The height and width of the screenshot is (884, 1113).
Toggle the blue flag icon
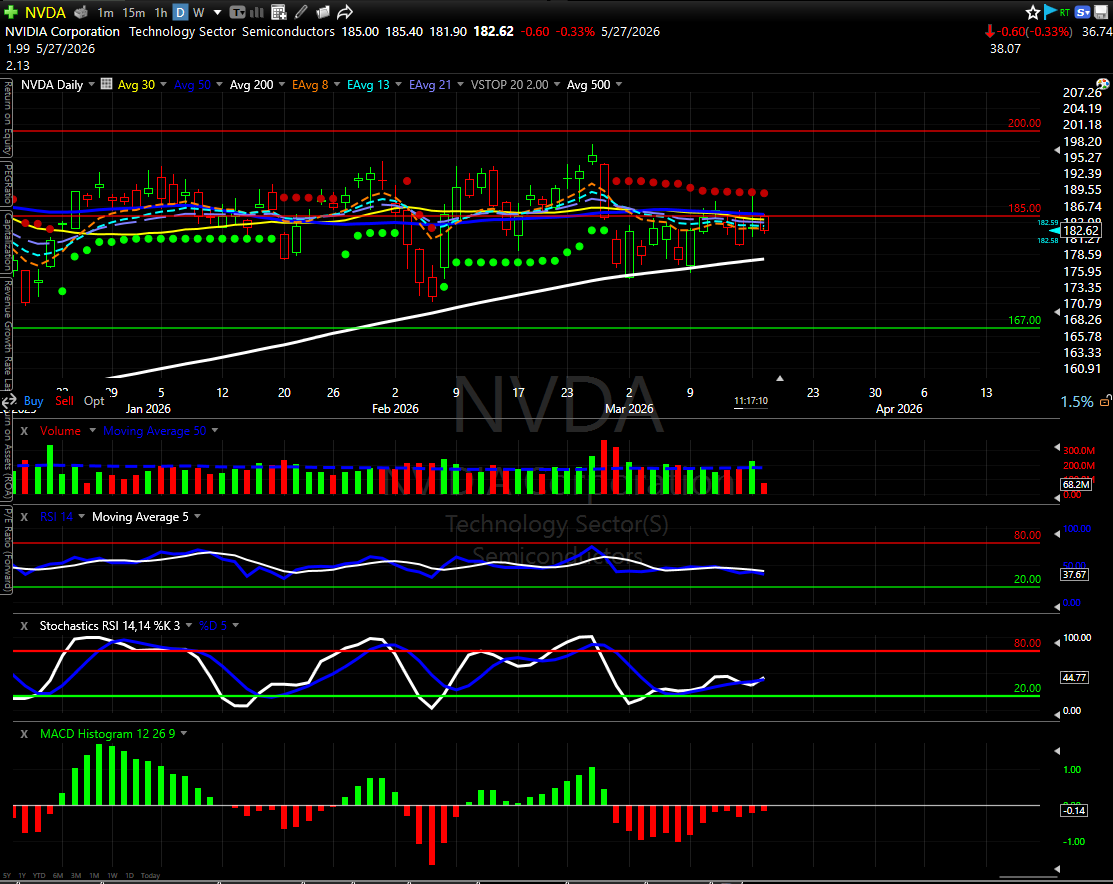coord(1051,12)
